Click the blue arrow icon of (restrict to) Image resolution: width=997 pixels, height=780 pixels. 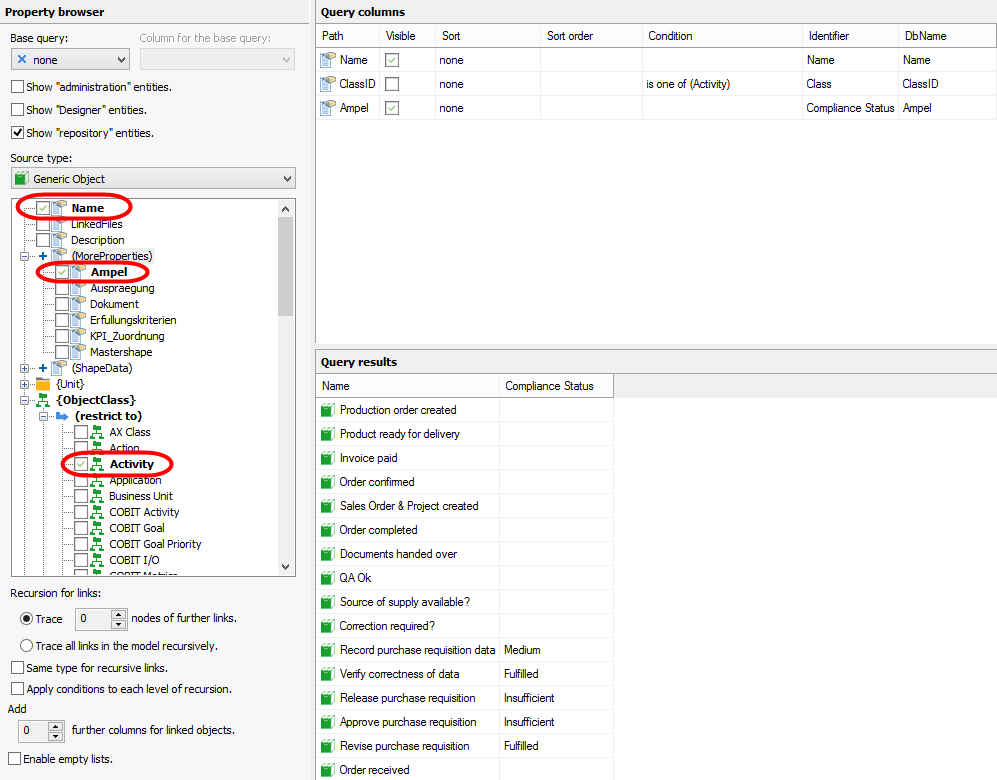click(62, 416)
